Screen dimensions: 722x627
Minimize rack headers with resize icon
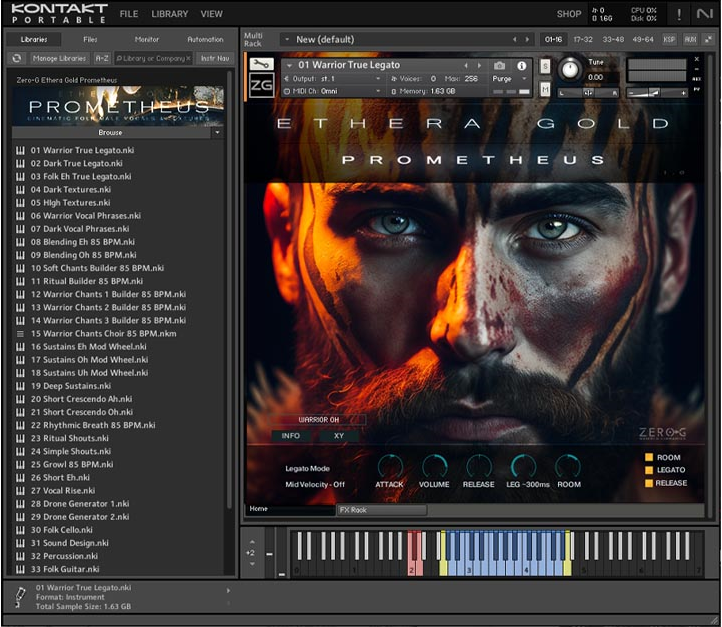coord(708,40)
